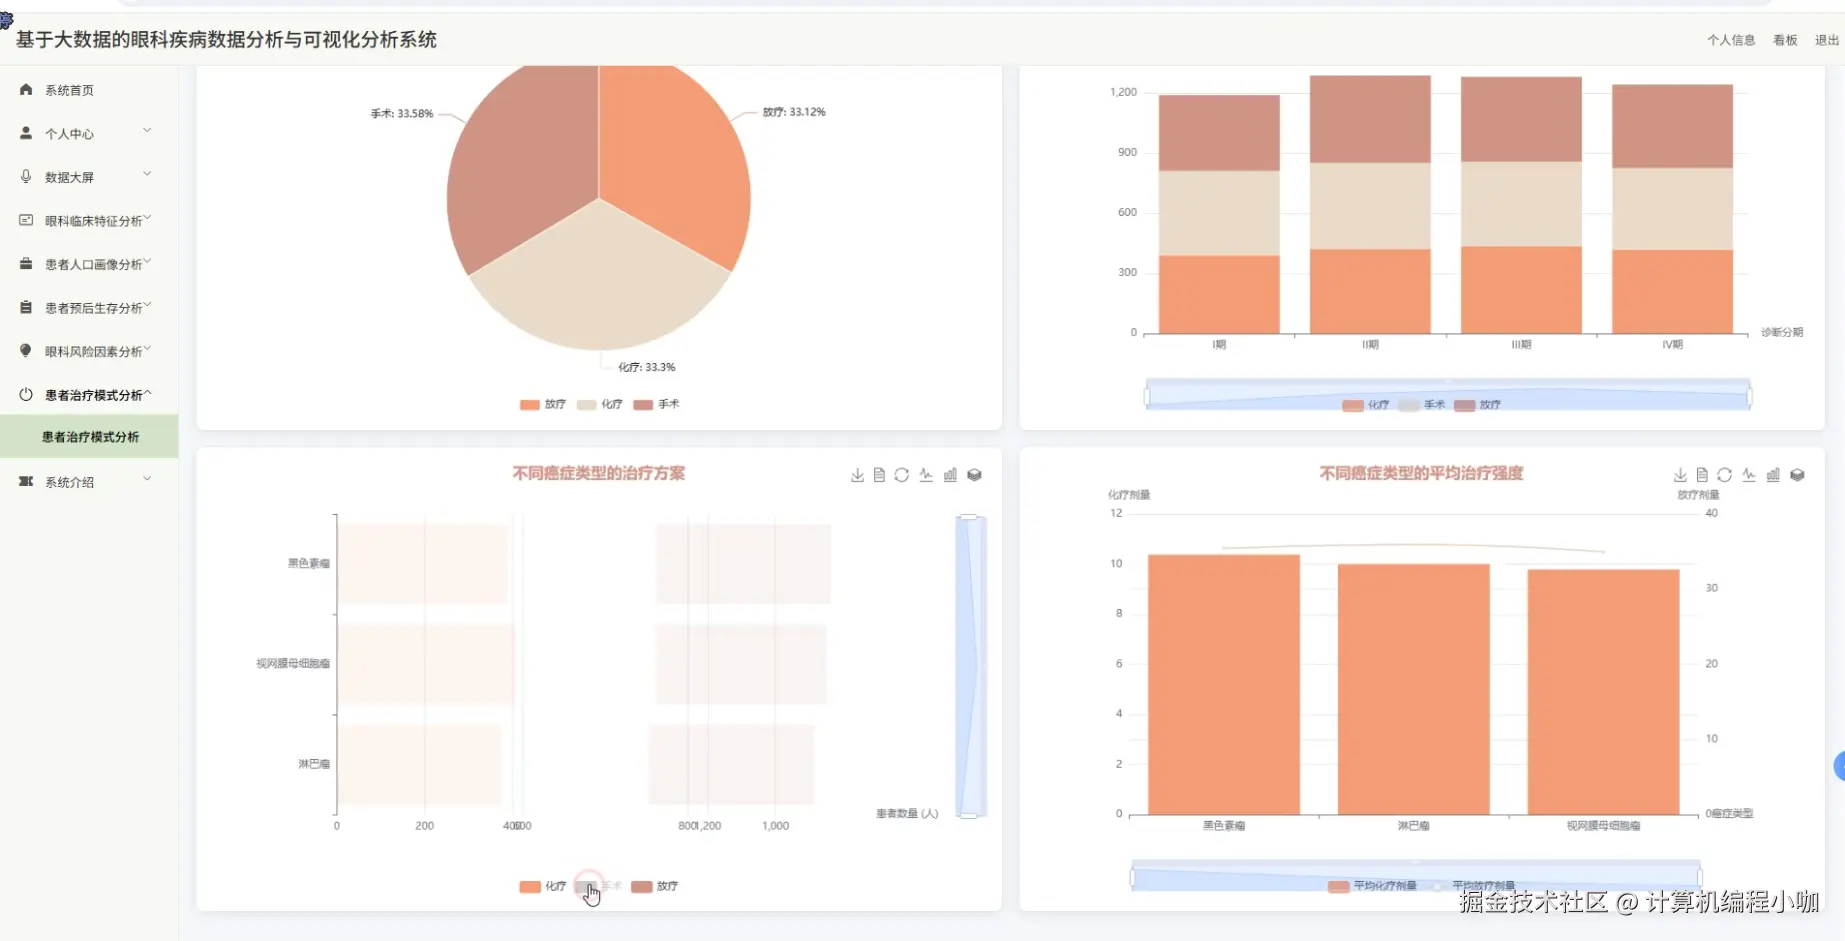Viewport: 1845px width, 941px height.
Task: Open 系统首页 from the sidebar
Action: [x=89, y=90]
